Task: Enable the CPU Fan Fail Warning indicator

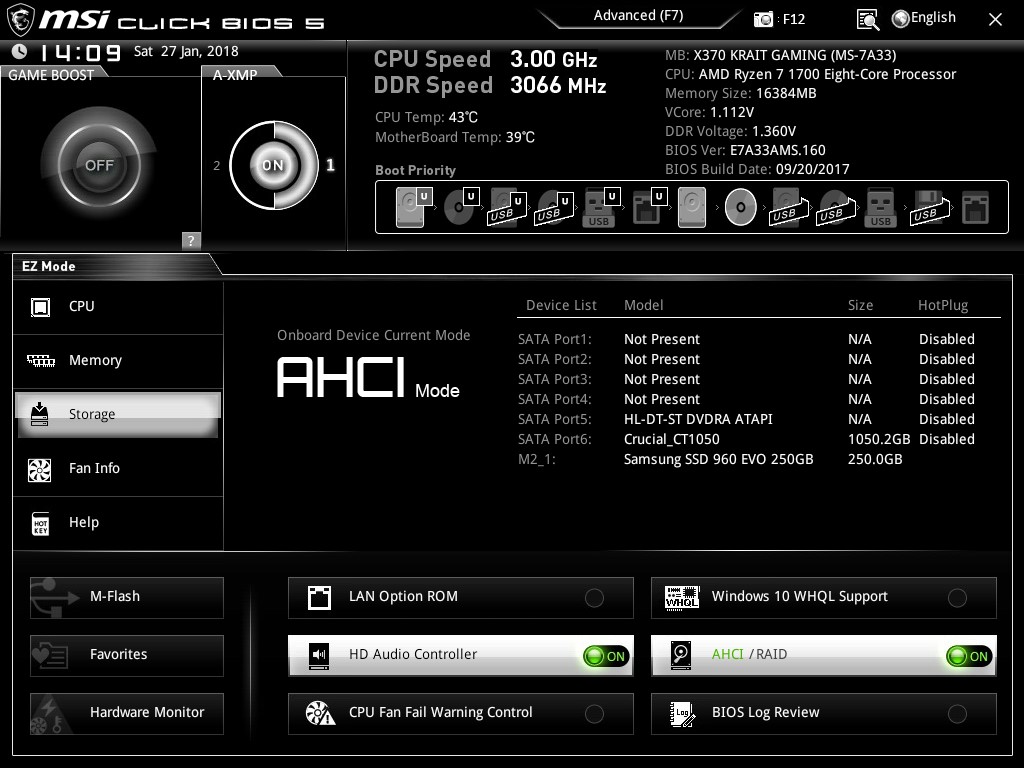Action: (x=594, y=714)
